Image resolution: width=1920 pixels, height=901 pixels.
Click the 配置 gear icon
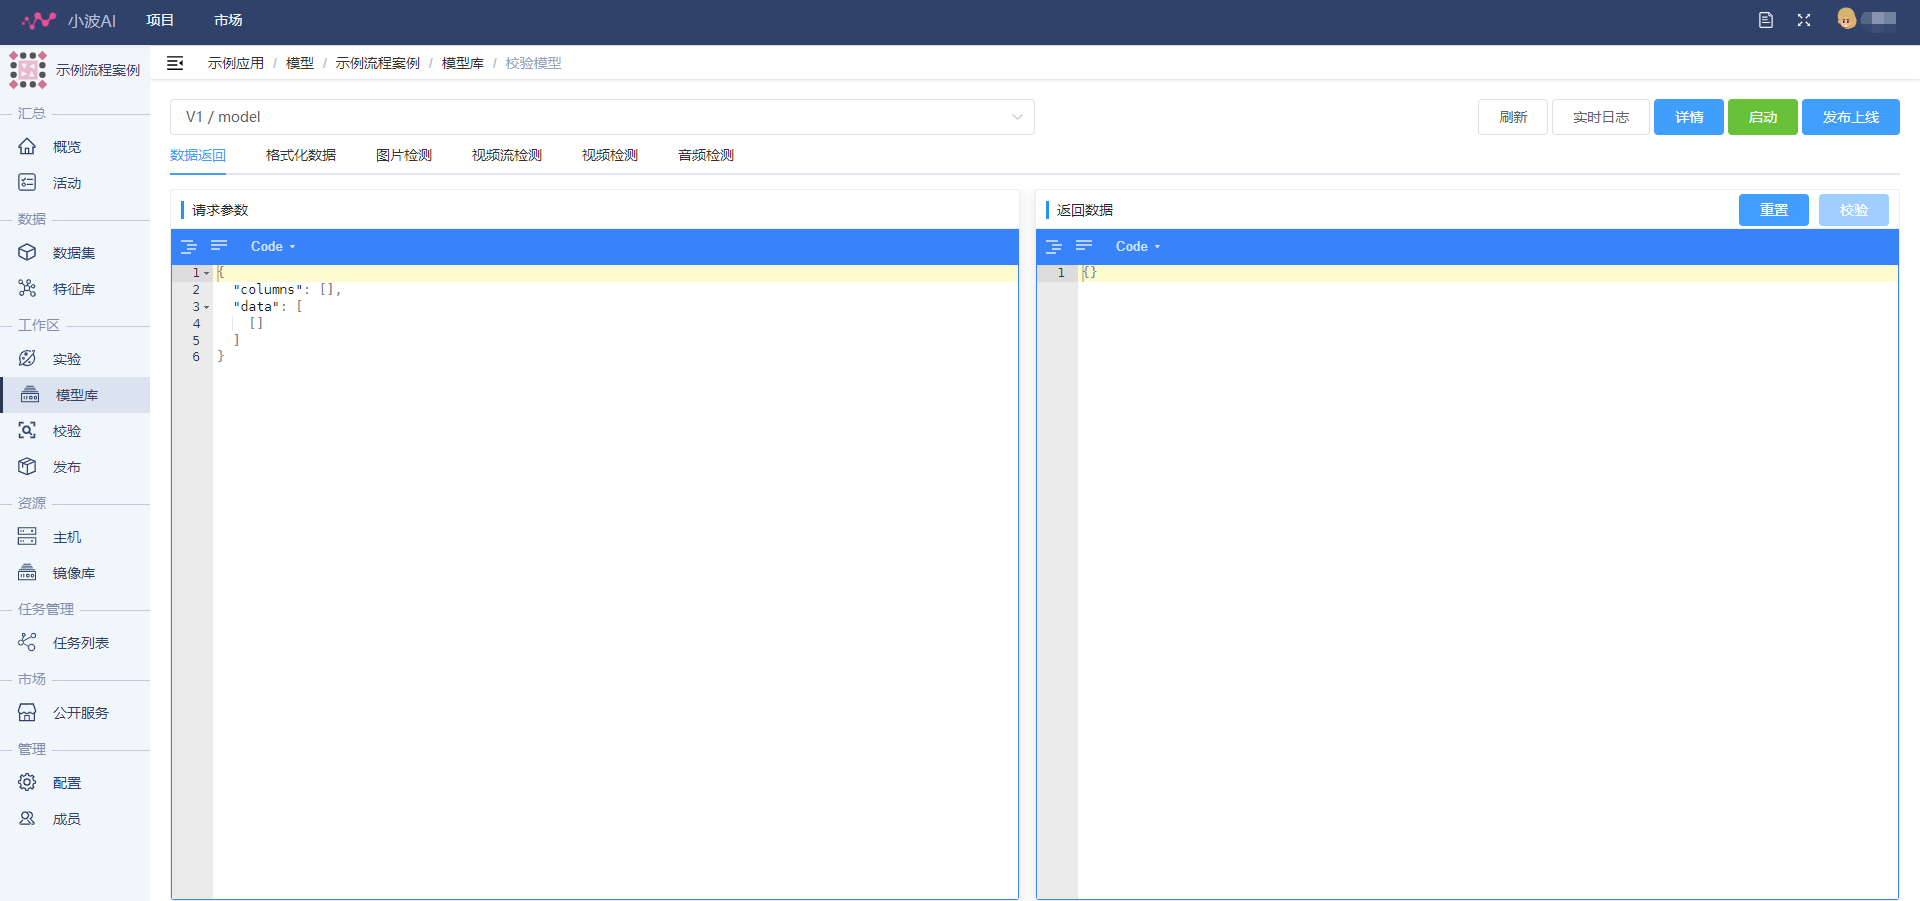point(27,782)
